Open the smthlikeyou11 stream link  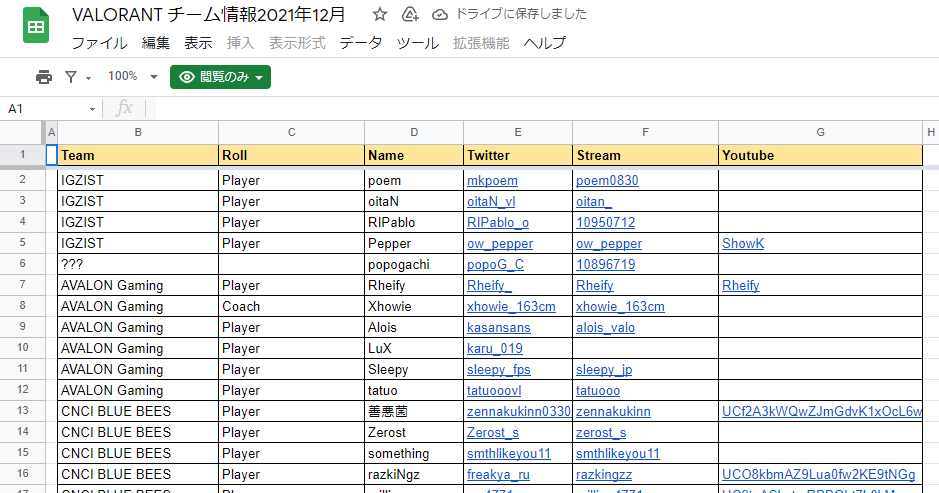click(x=618, y=453)
